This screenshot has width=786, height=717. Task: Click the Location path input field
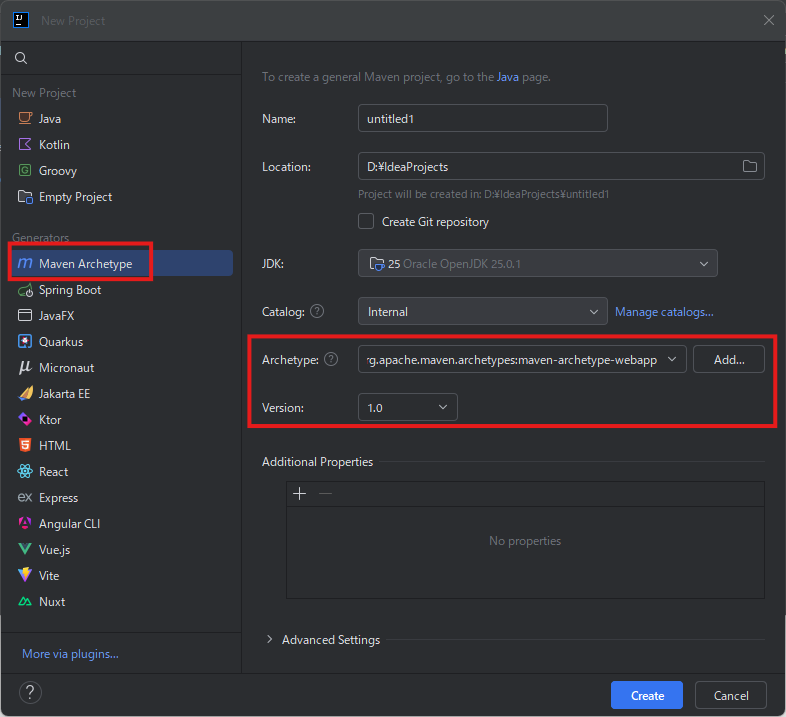tap(549, 166)
